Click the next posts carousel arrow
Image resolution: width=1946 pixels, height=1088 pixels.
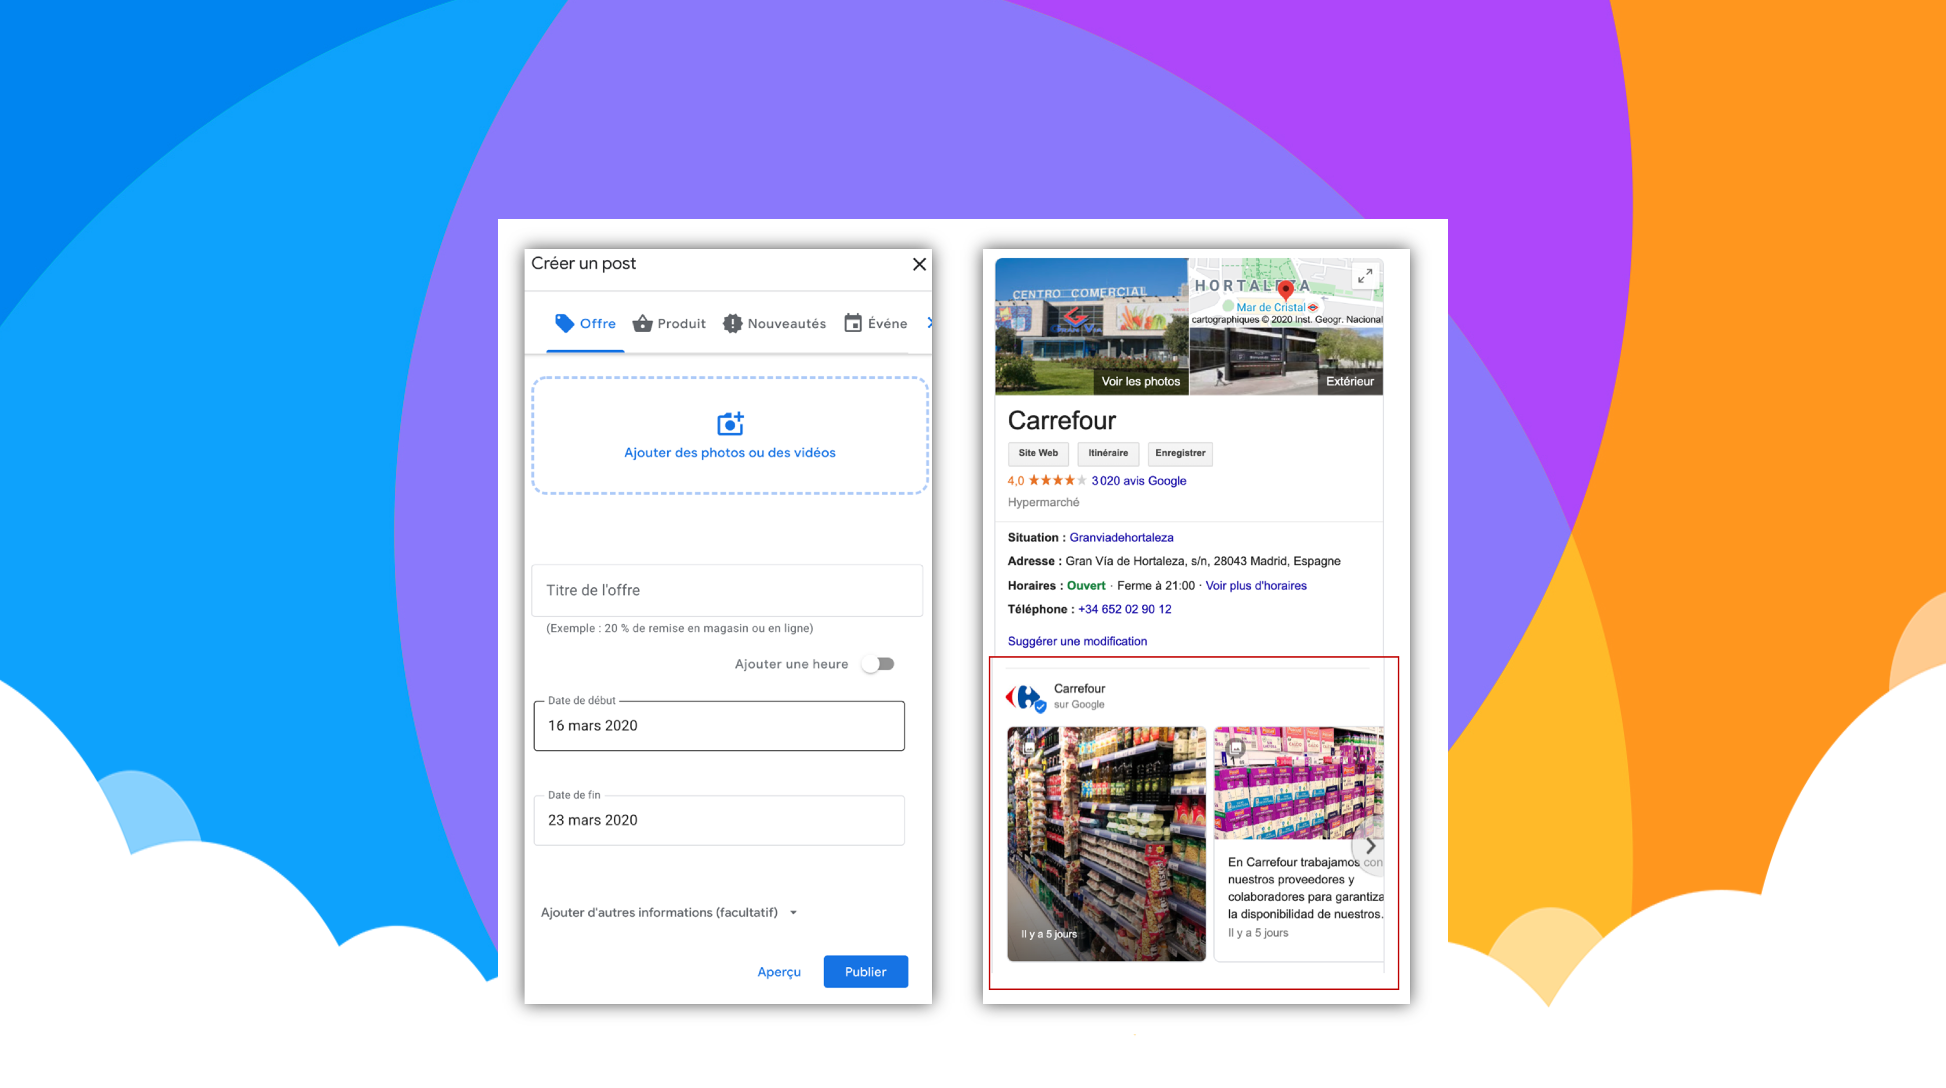[x=1370, y=846]
